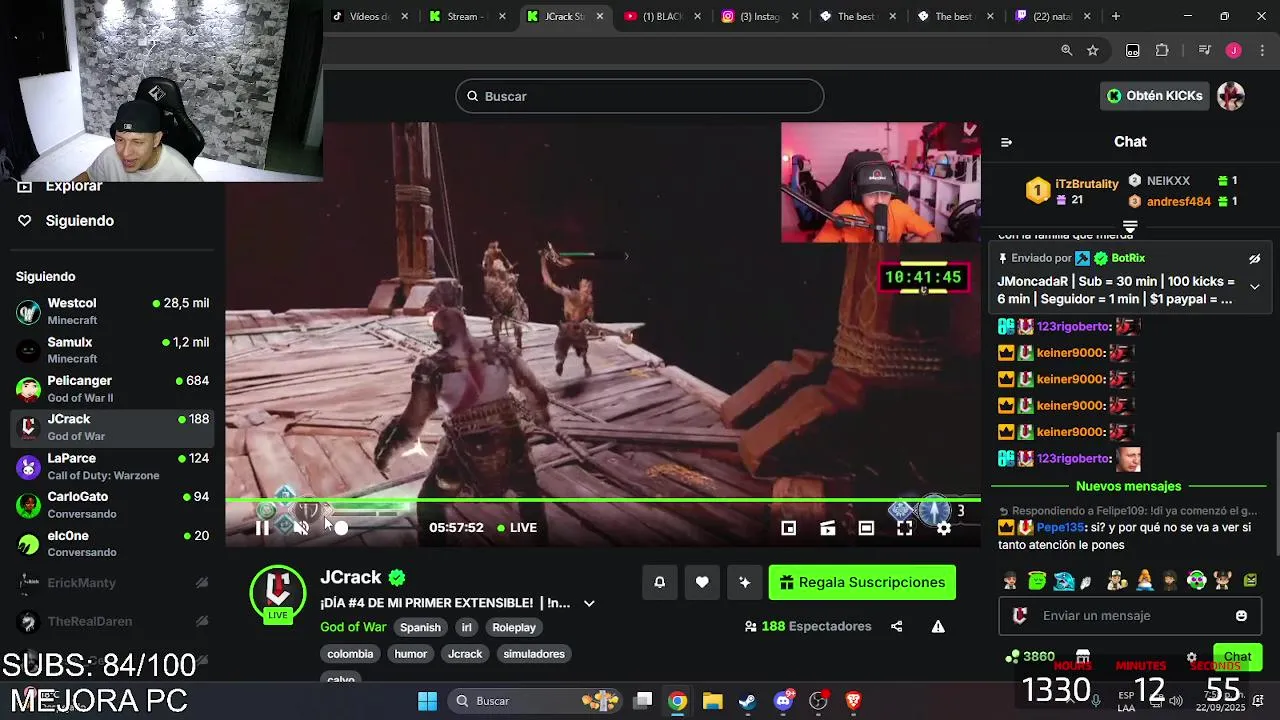
Task: Open File Explorer from taskbar
Action: [712, 701]
